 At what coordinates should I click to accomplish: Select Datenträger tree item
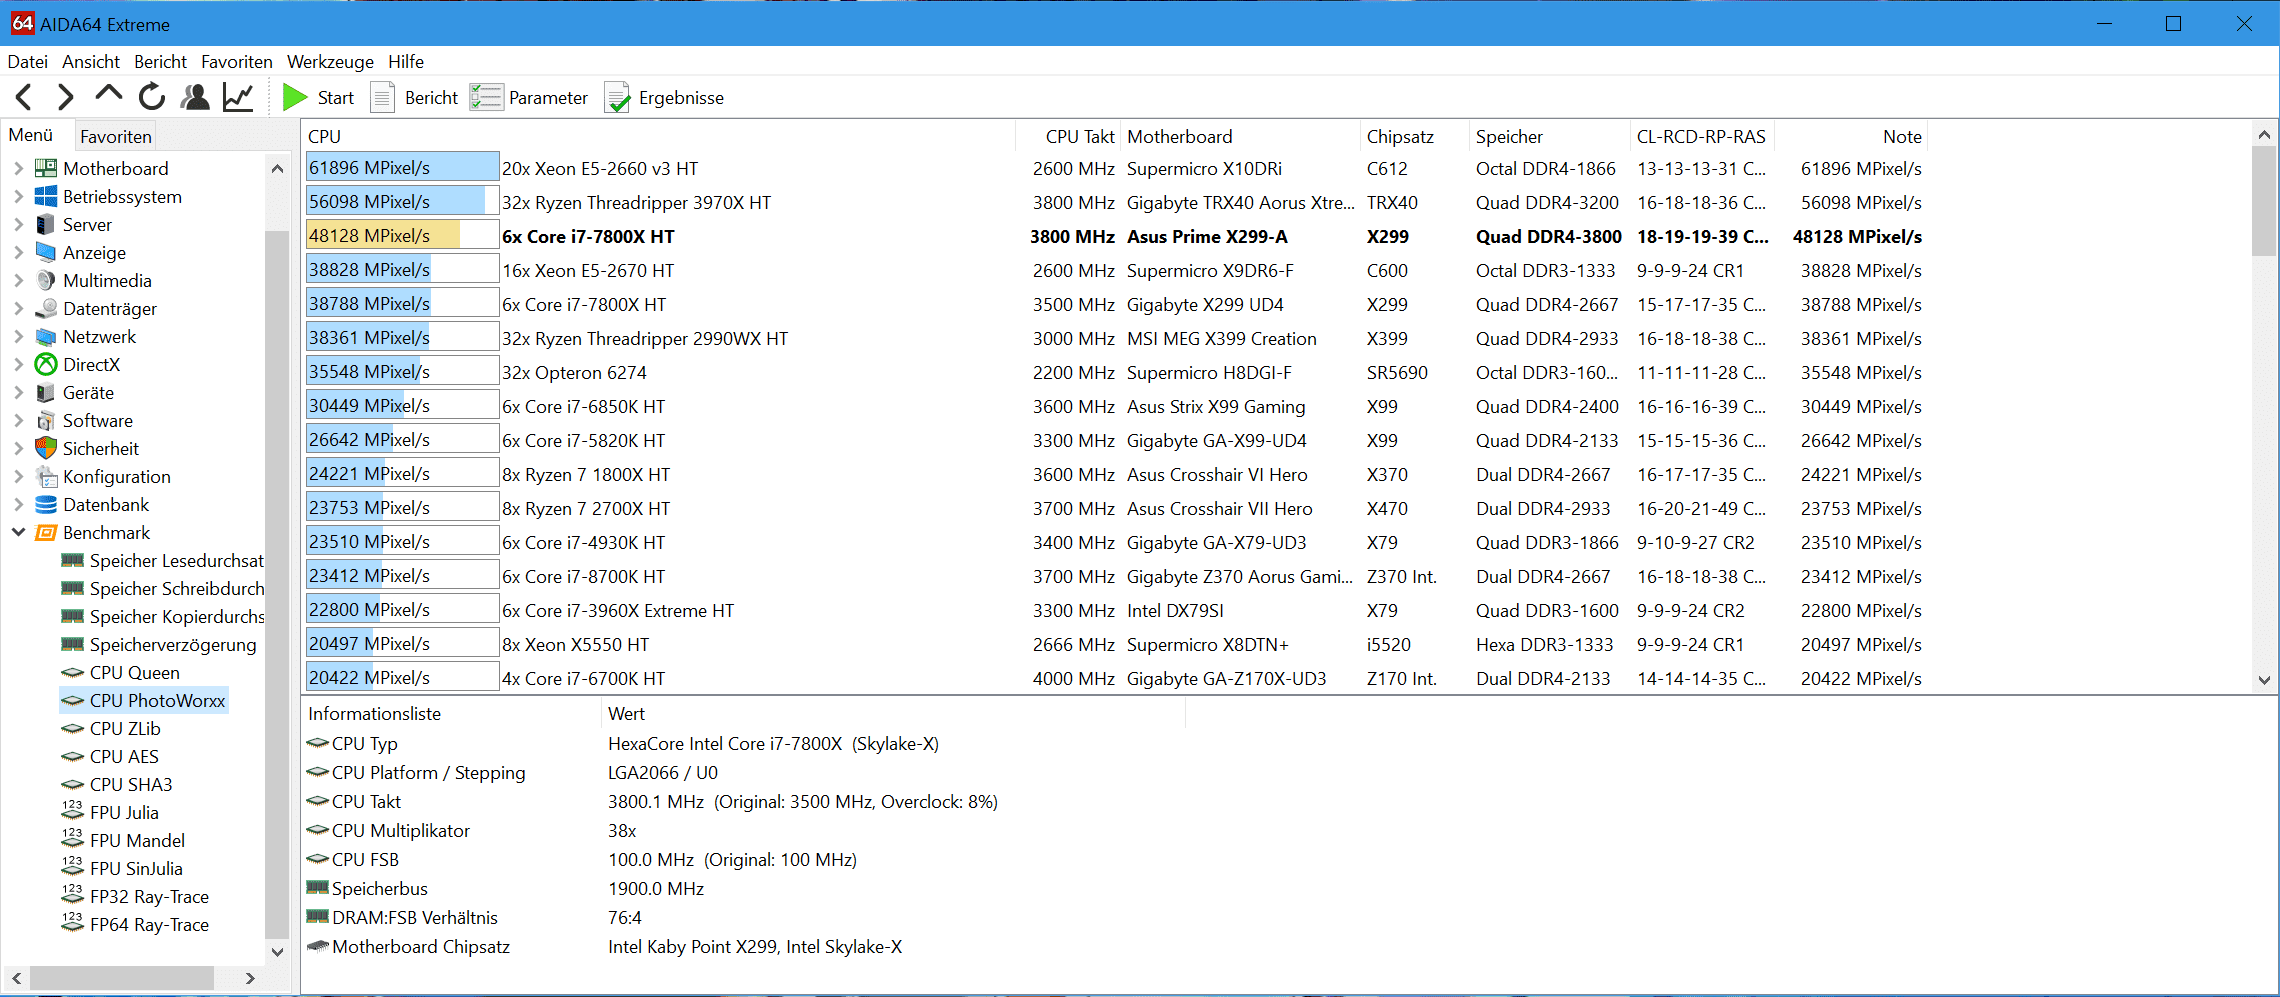pyautogui.click(x=110, y=308)
